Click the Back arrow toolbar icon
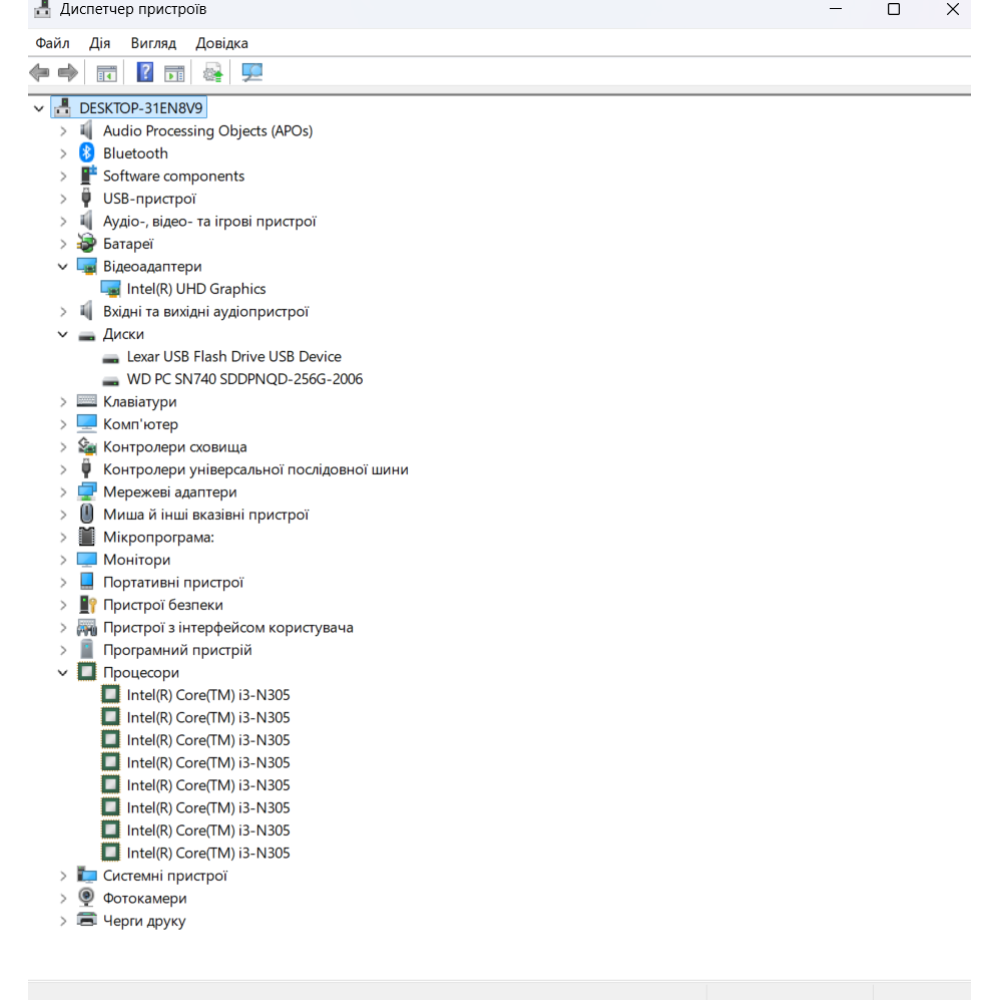This screenshot has height=1000, width=1000. tap(40, 73)
